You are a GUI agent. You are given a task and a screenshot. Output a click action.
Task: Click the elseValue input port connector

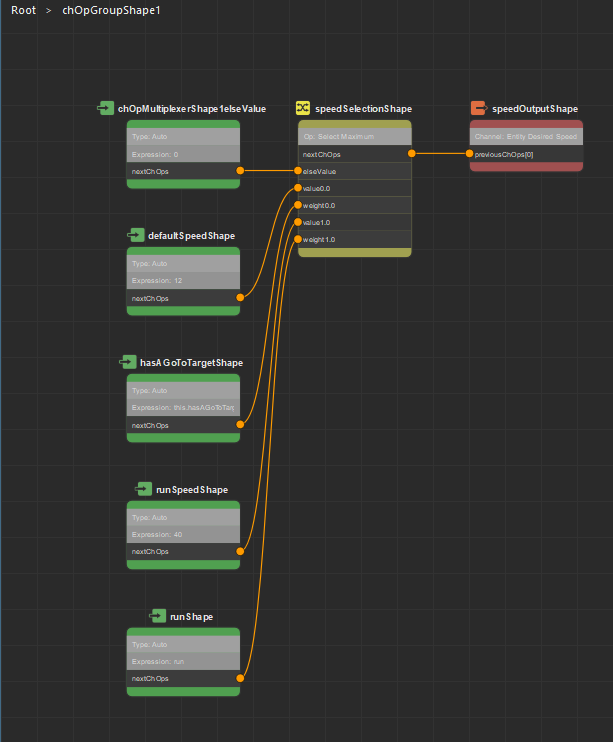(298, 171)
